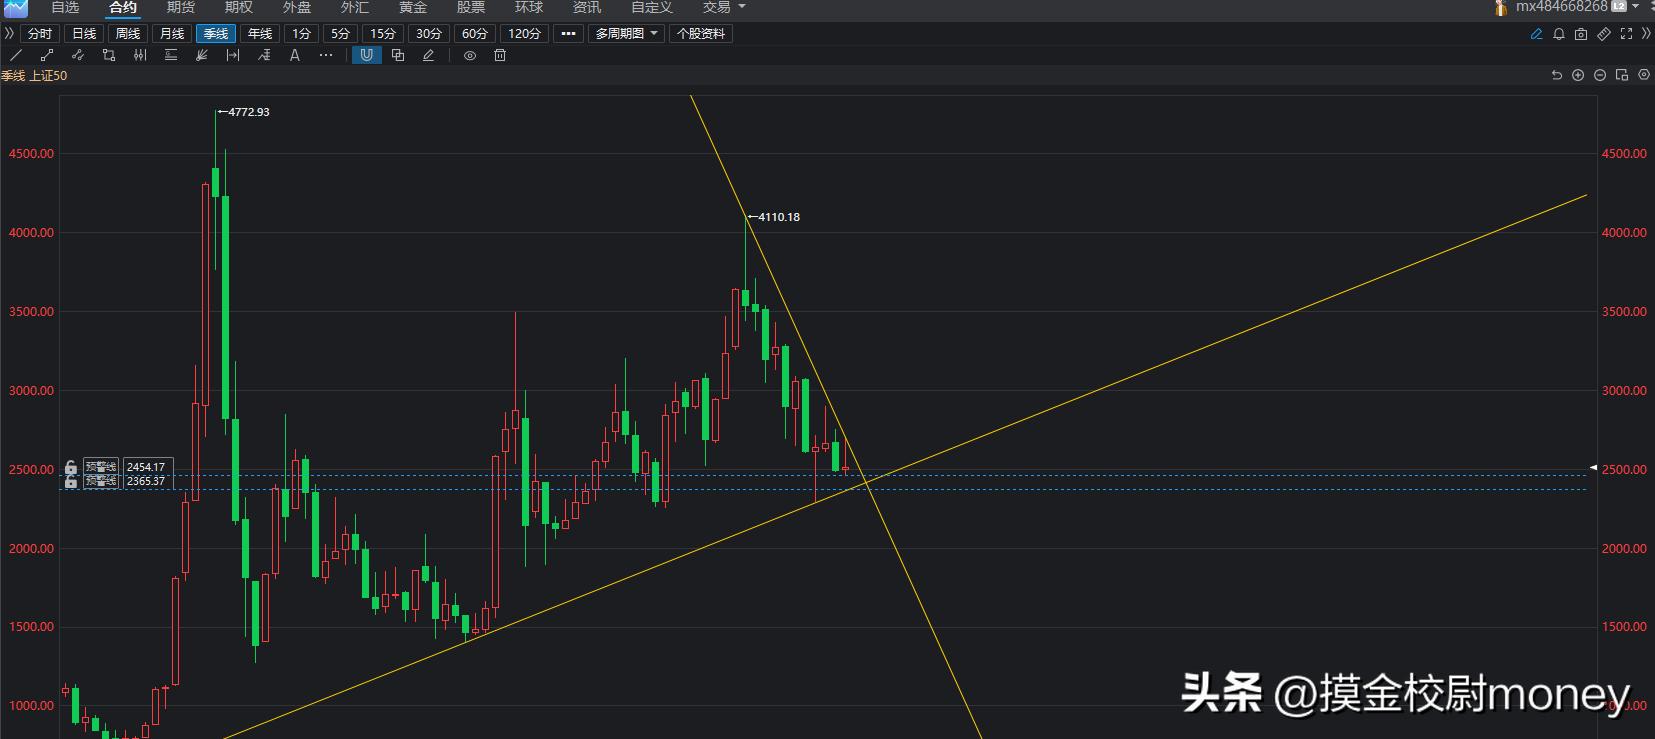Select the 120分 period
1655x739 pixels.
(524, 34)
